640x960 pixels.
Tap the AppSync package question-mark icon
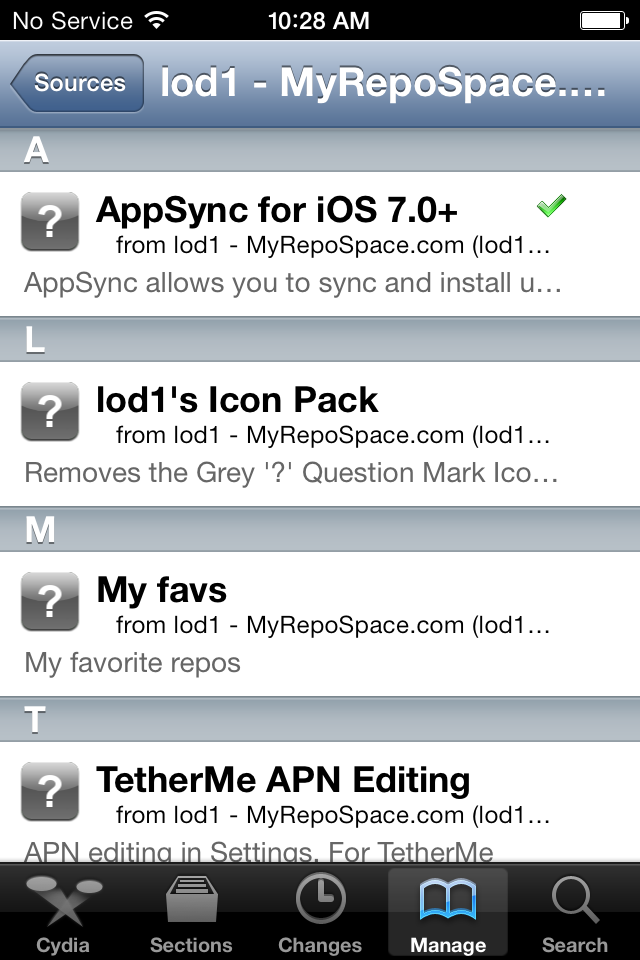click(50, 221)
